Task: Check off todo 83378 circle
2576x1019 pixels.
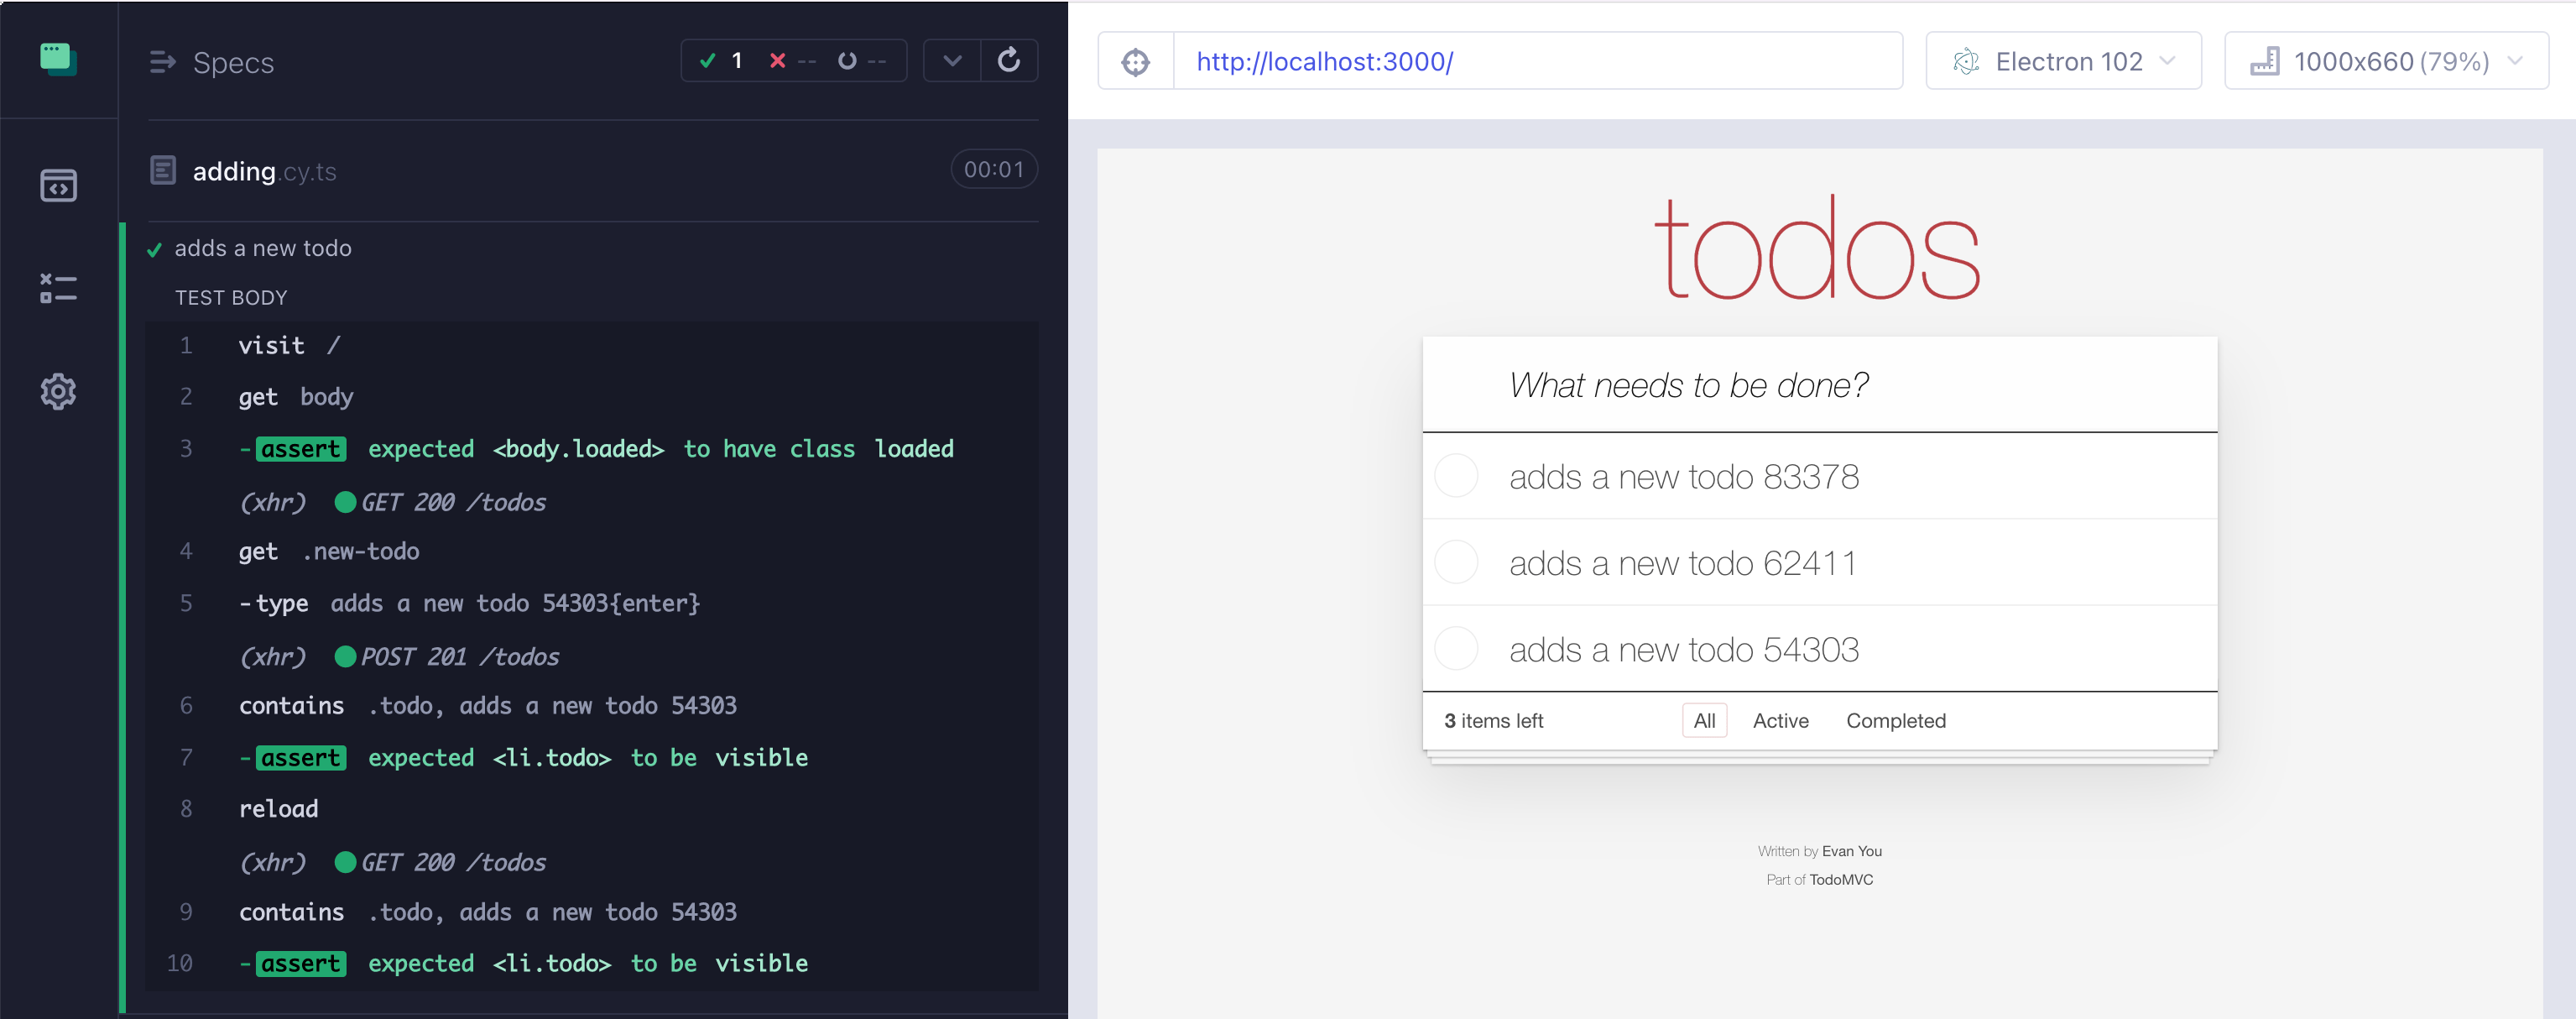Action: click(x=1456, y=476)
